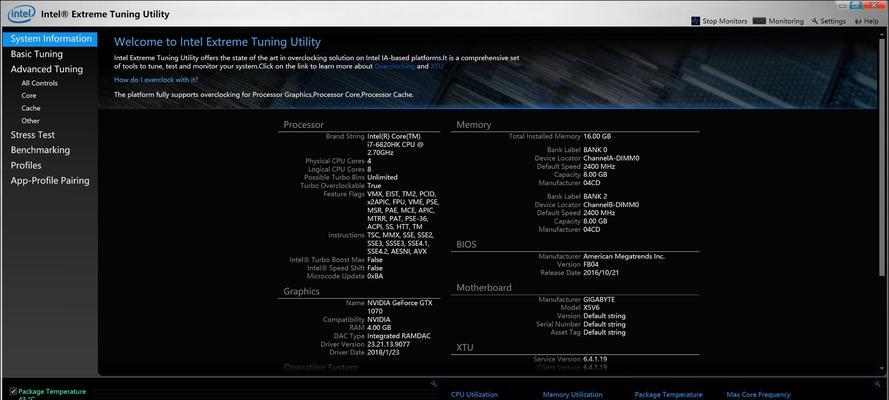This screenshot has width=889, height=400.
Task: Click the XTU section heading
Action: click(464, 347)
